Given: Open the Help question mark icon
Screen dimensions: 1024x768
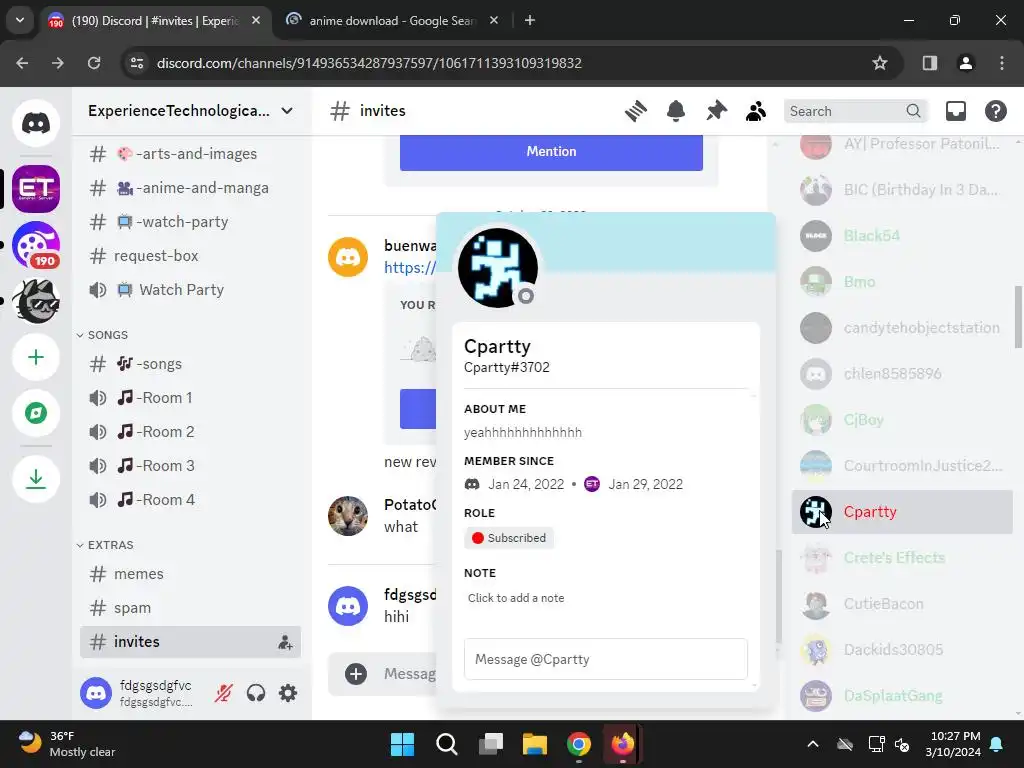Looking at the screenshot, I should 995,111.
